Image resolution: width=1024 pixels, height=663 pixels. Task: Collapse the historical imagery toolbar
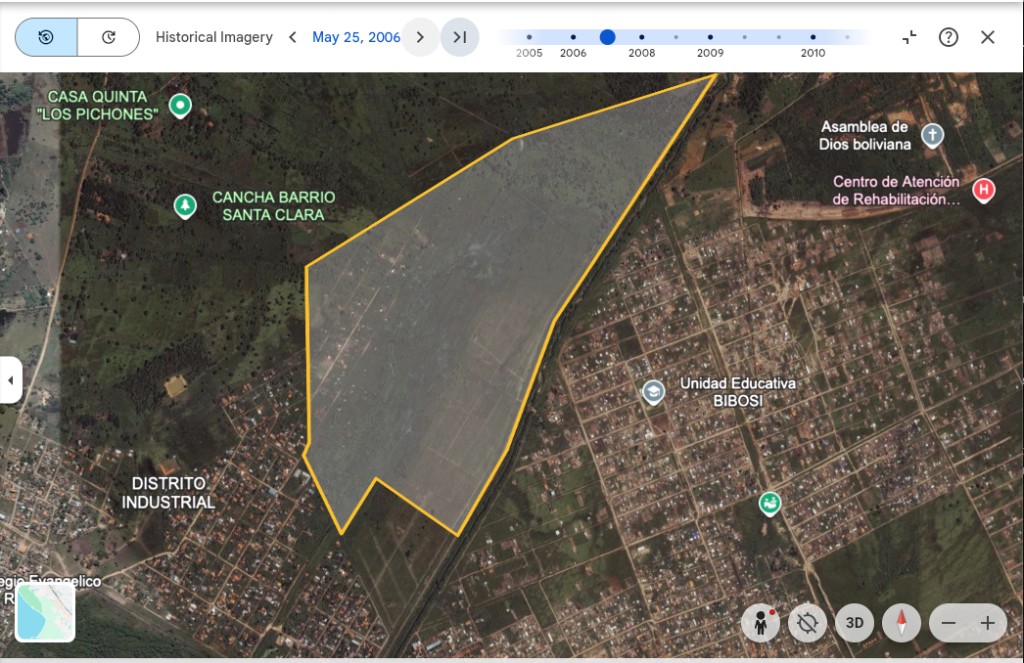909,37
